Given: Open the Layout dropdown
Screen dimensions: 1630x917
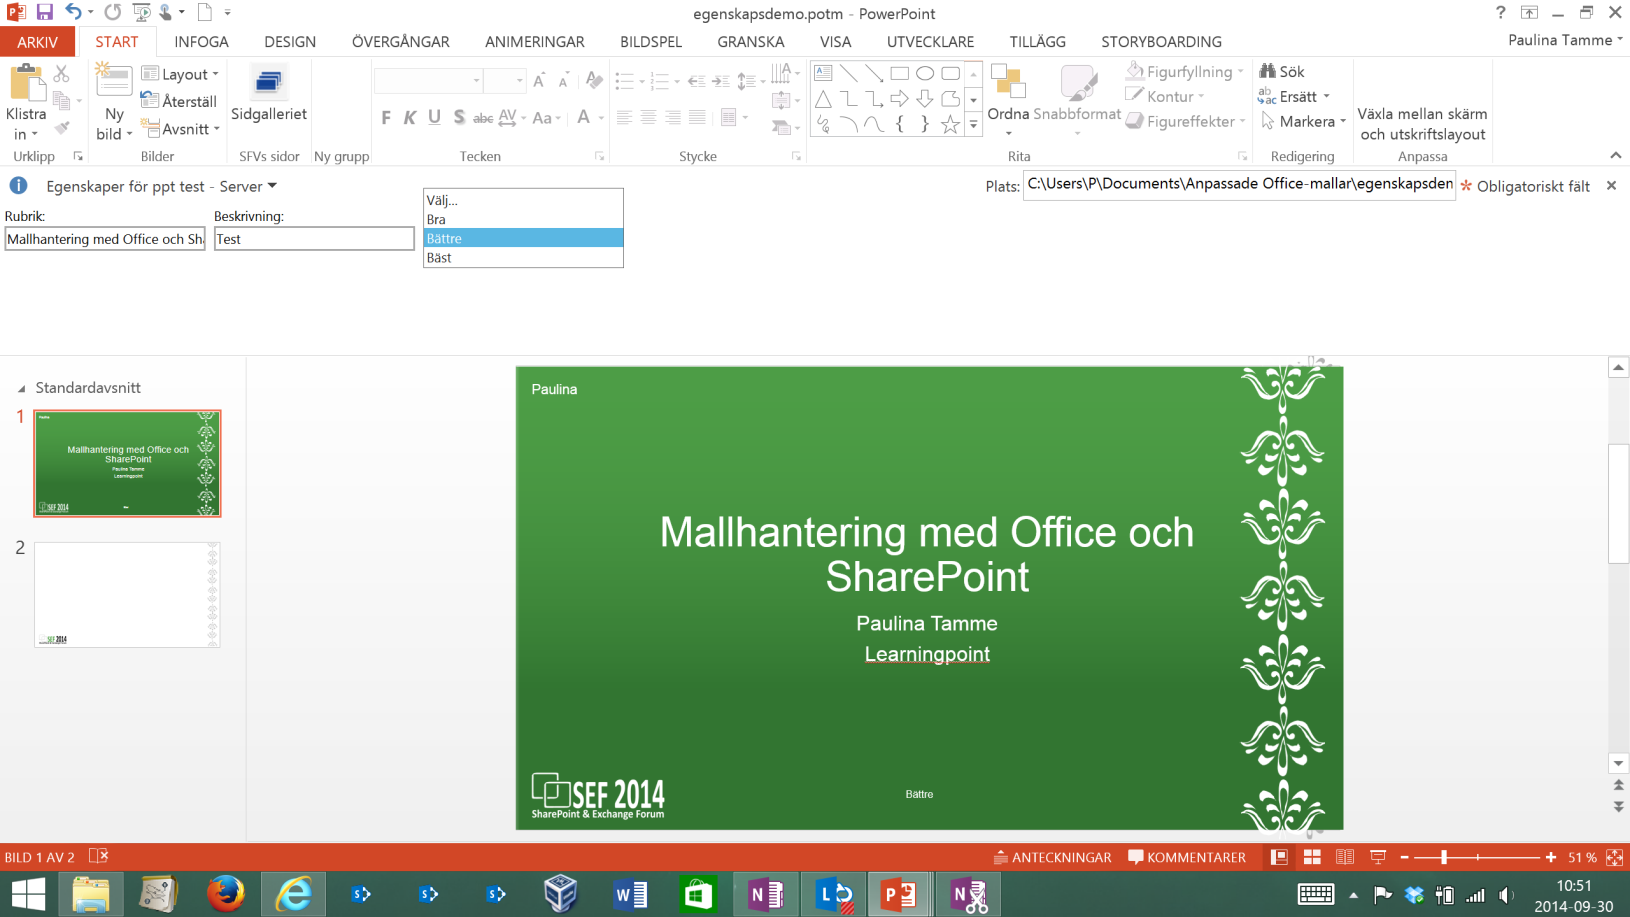Looking at the screenshot, I should pos(180,74).
